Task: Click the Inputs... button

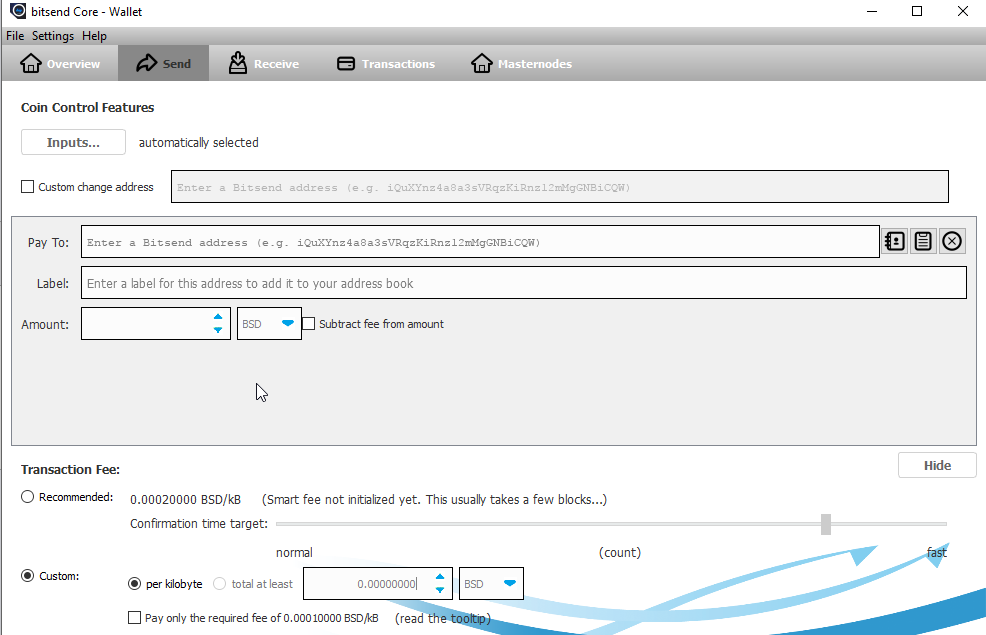Action: coord(74,142)
